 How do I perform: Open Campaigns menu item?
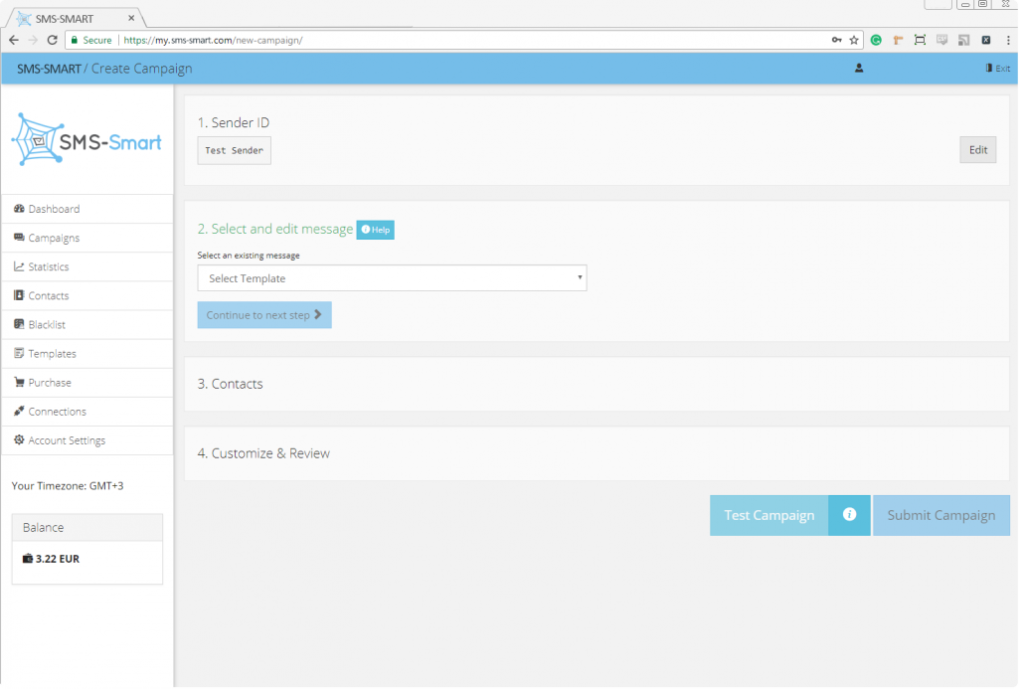tap(88, 239)
